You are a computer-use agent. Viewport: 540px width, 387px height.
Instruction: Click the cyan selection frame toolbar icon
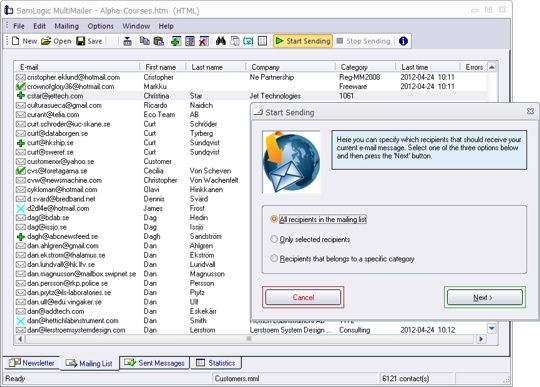tap(248, 41)
